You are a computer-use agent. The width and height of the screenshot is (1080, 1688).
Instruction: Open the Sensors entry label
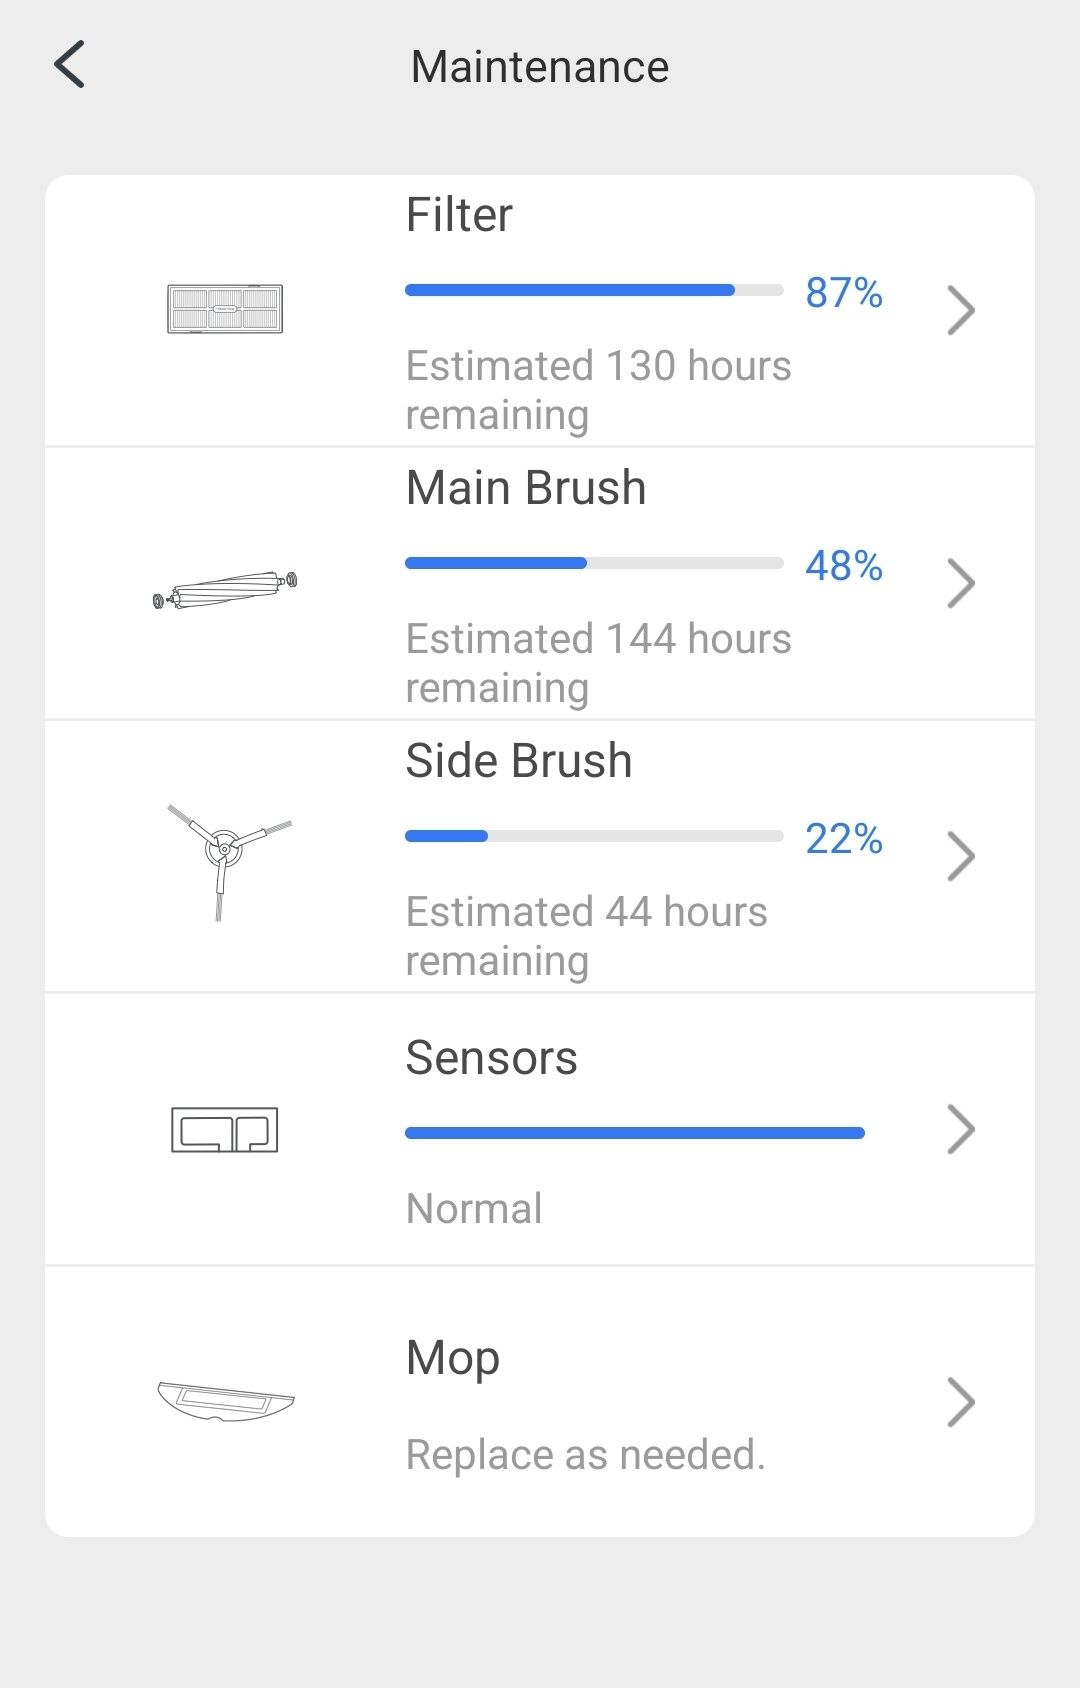click(x=491, y=1058)
